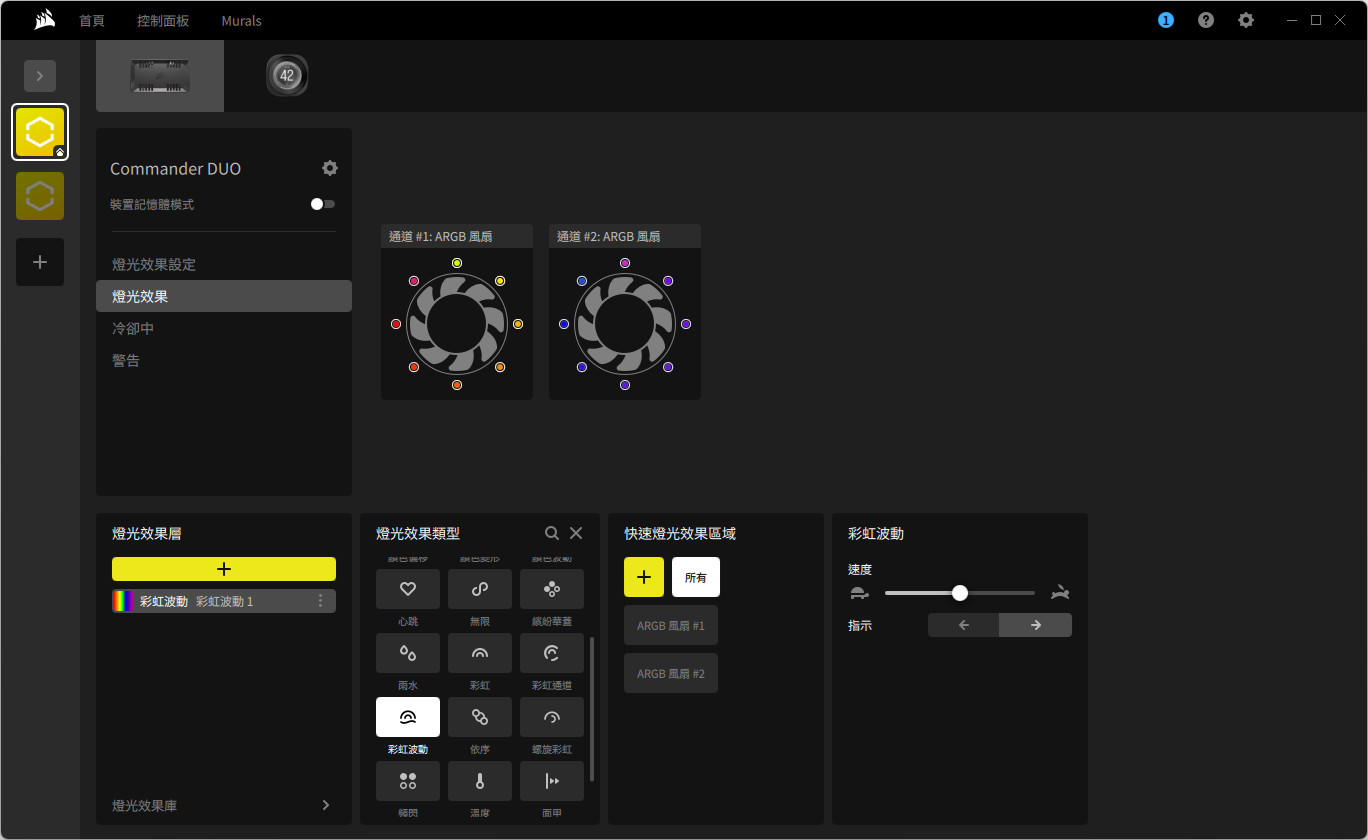Open search in 燈光效果類型 panel
1368x840 pixels.
552,533
